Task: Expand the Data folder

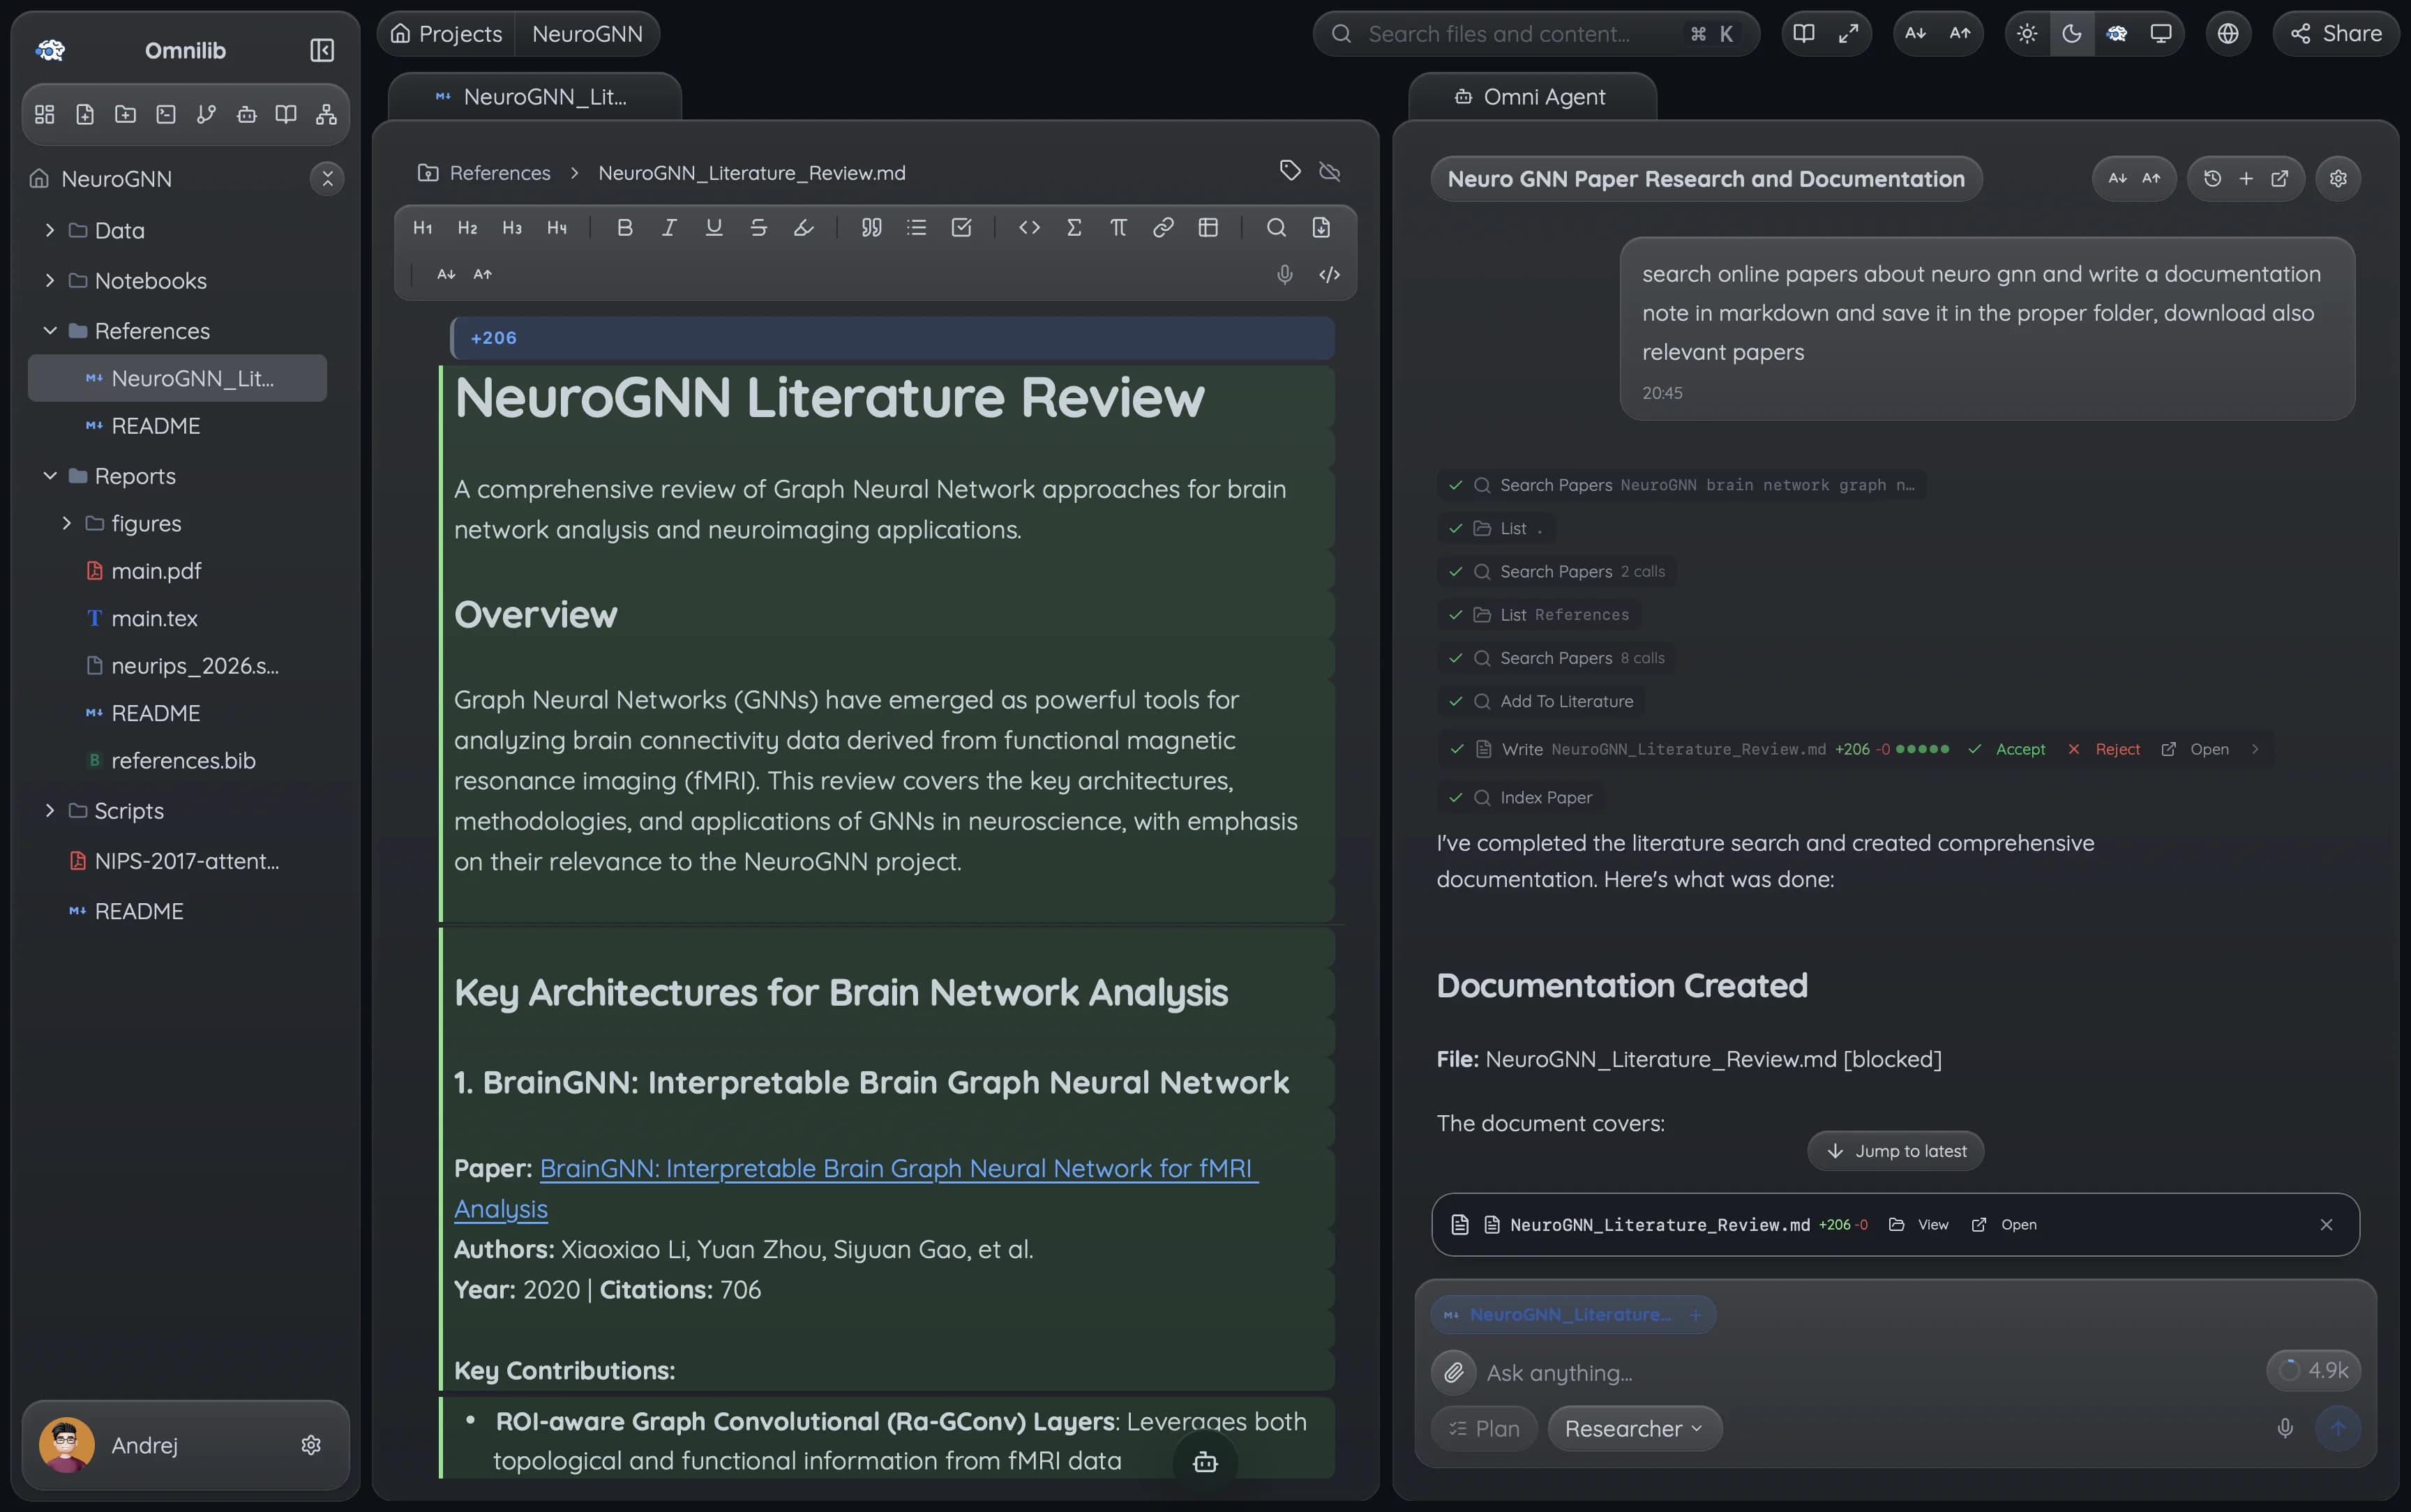Action: pyautogui.click(x=50, y=231)
